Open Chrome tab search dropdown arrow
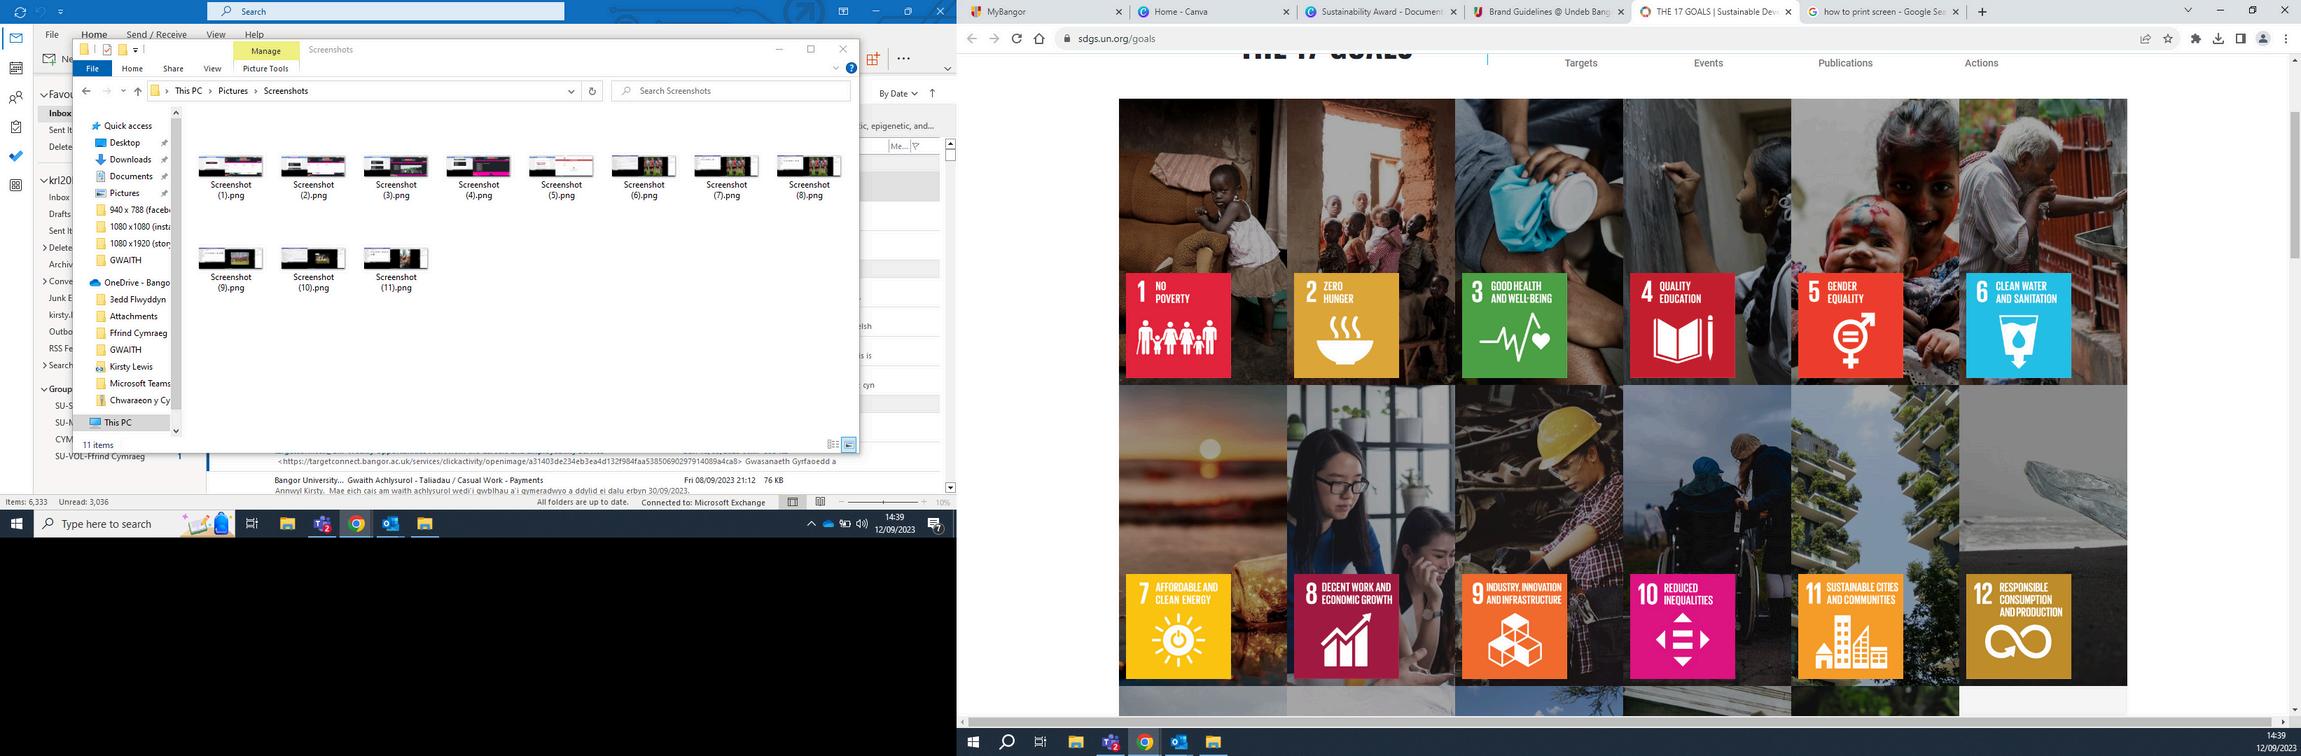Image resolution: width=2301 pixels, height=756 pixels. tap(2187, 11)
